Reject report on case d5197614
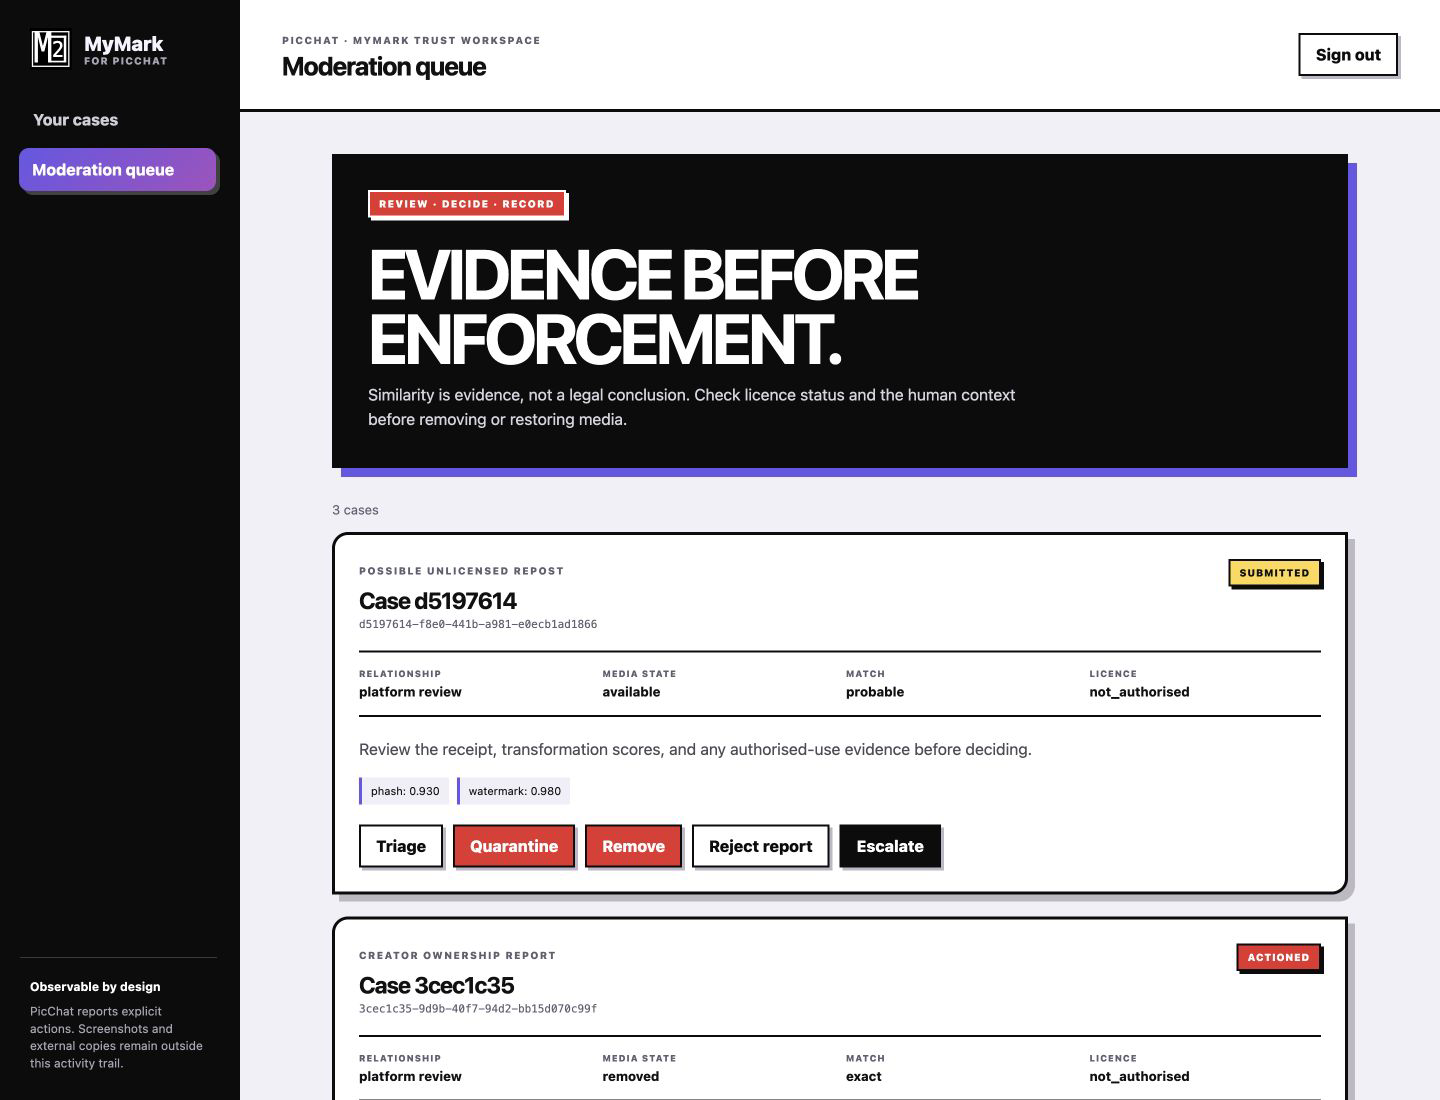The width and height of the screenshot is (1440, 1100). click(x=760, y=846)
